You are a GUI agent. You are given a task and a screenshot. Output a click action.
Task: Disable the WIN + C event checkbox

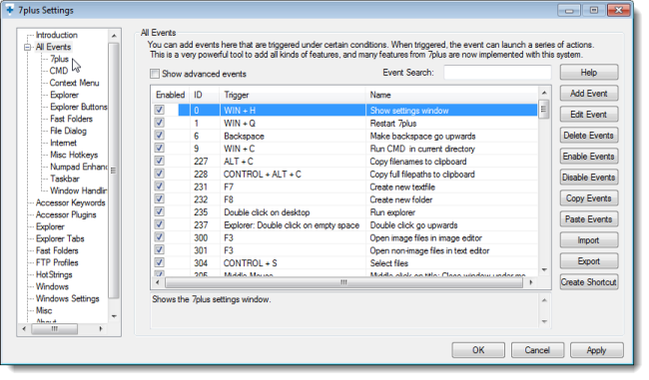tap(159, 149)
